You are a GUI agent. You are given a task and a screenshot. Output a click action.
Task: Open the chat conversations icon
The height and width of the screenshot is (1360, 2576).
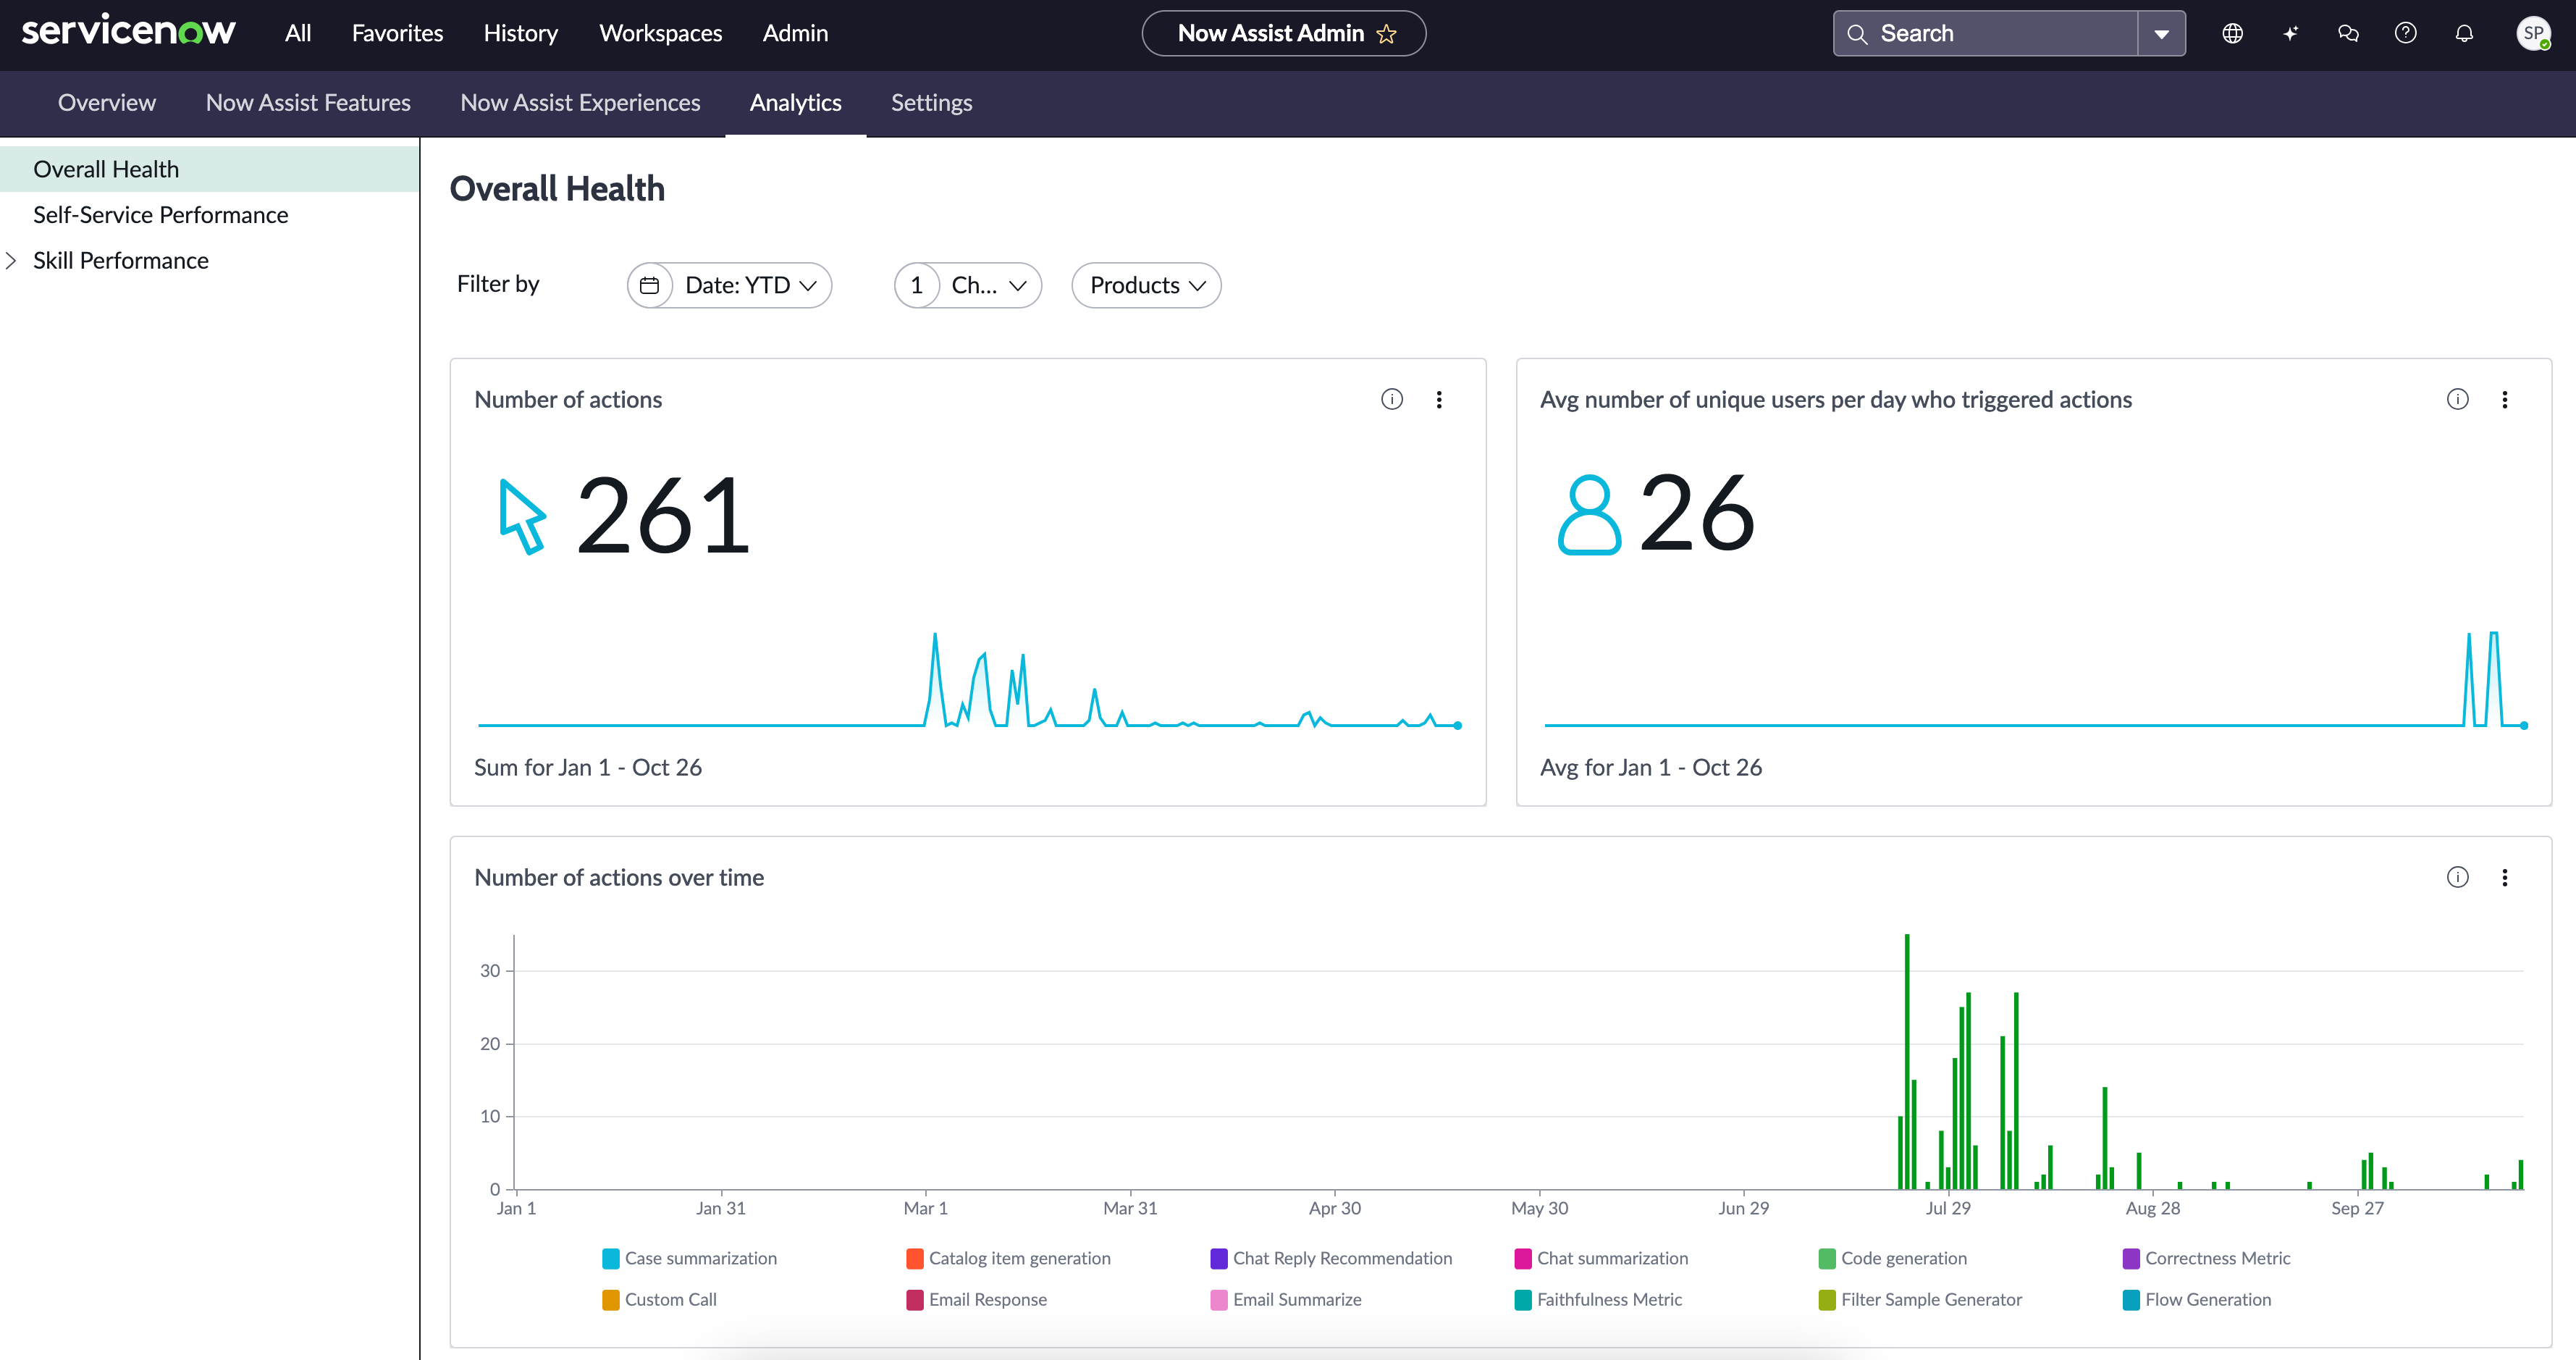(2348, 34)
